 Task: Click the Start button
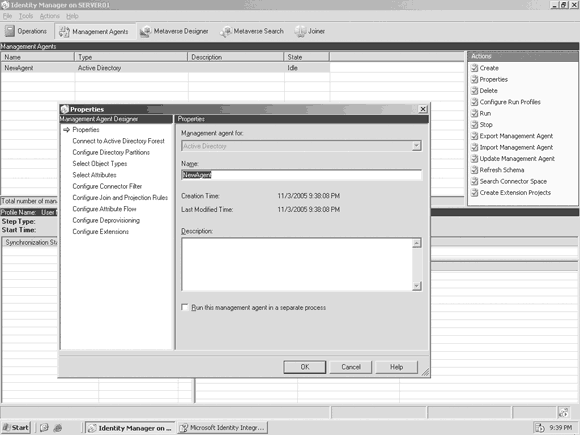[16, 428]
